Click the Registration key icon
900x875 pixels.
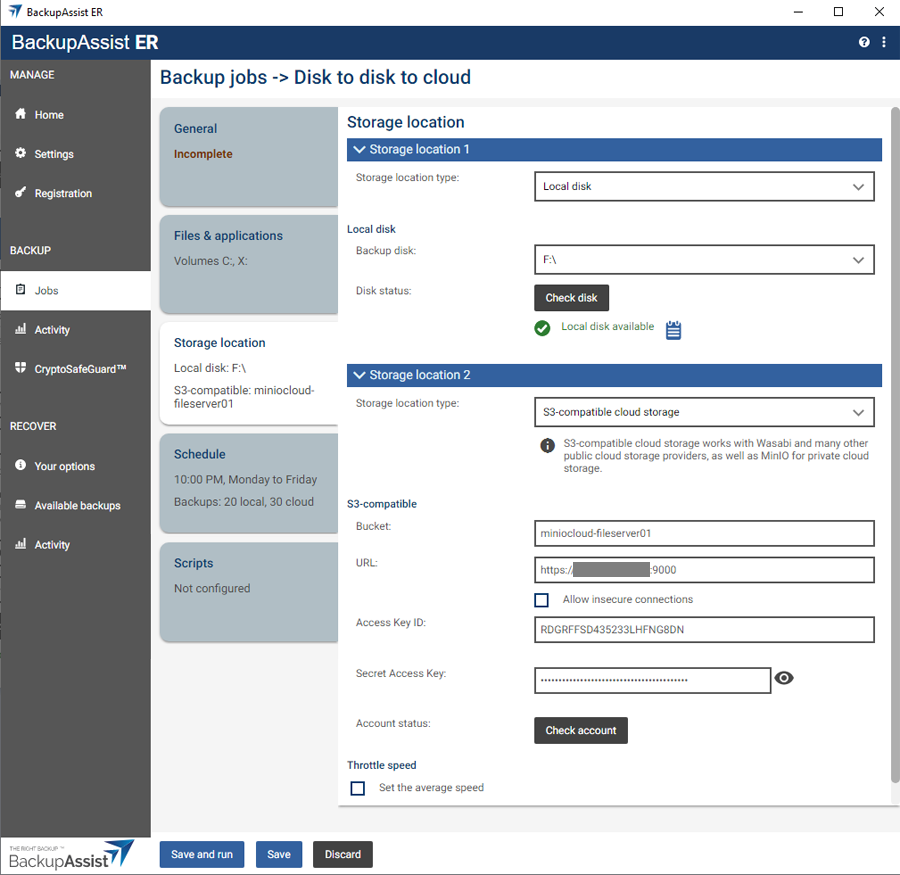(x=21, y=192)
